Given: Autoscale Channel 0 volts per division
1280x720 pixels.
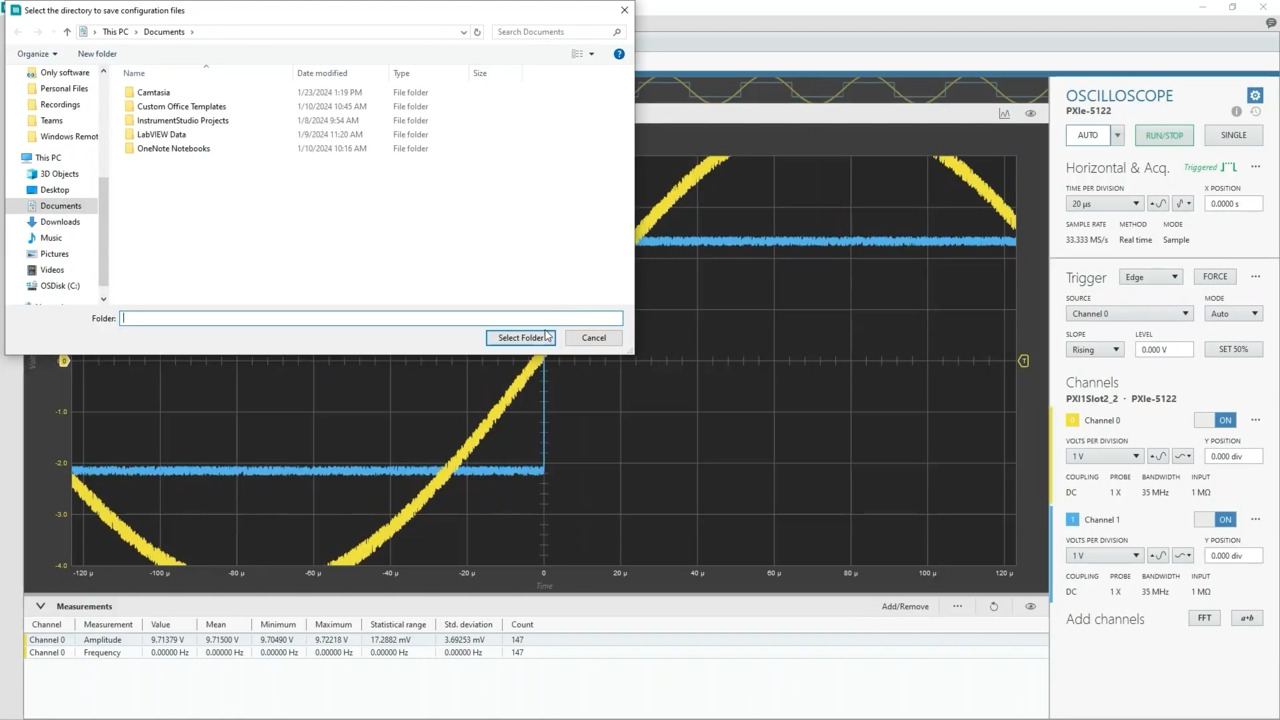Looking at the screenshot, I should (1159, 456).
